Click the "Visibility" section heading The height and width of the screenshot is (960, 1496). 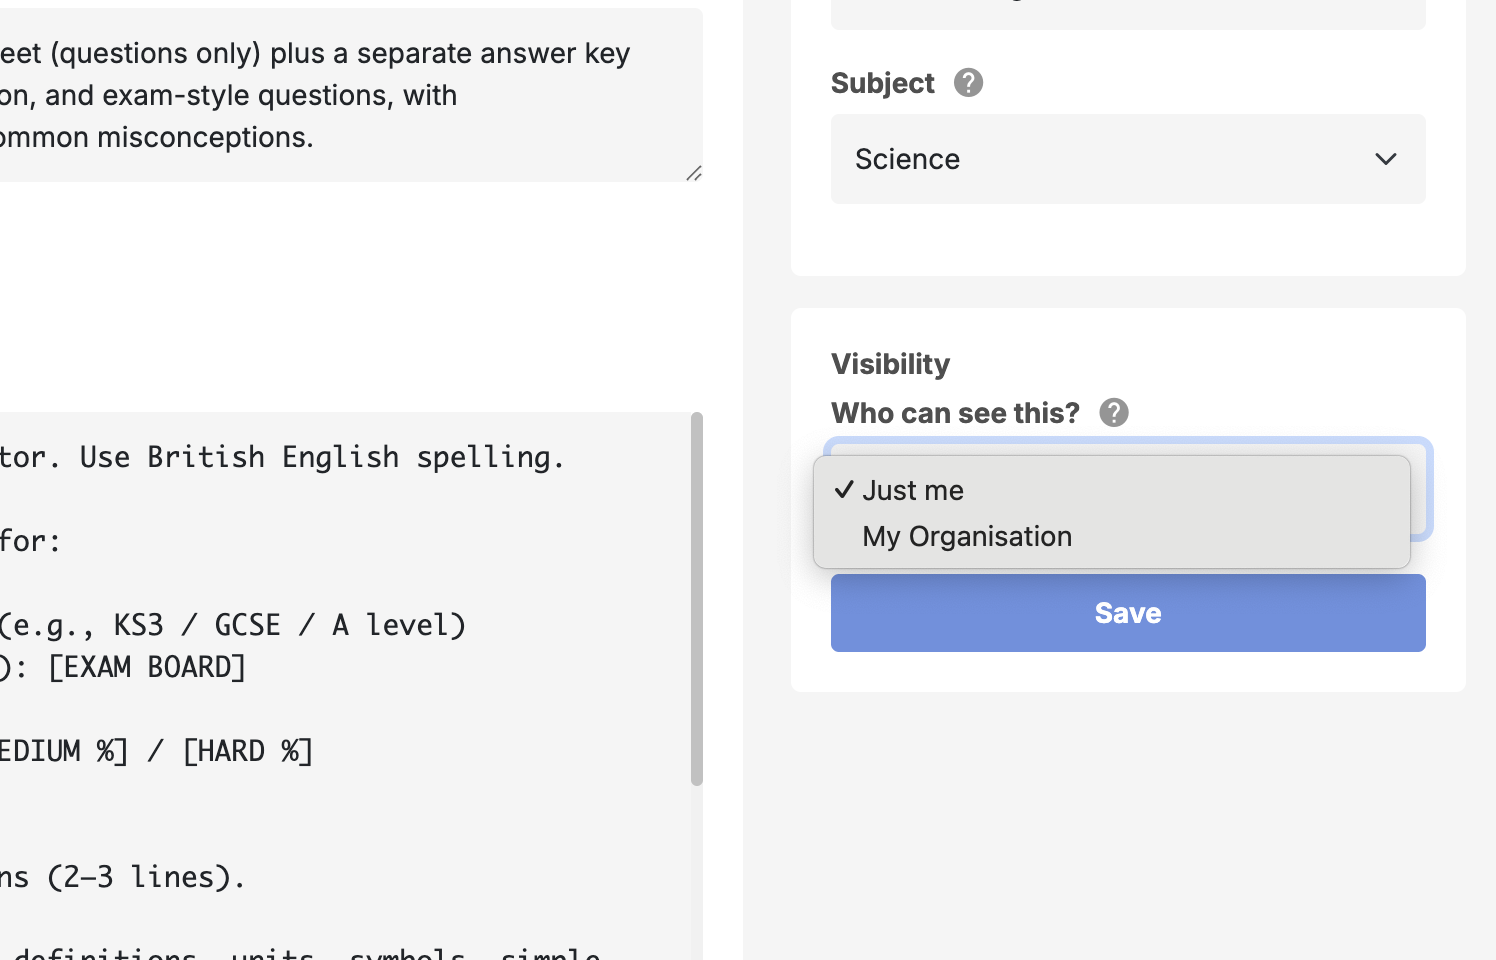point(890,364)
